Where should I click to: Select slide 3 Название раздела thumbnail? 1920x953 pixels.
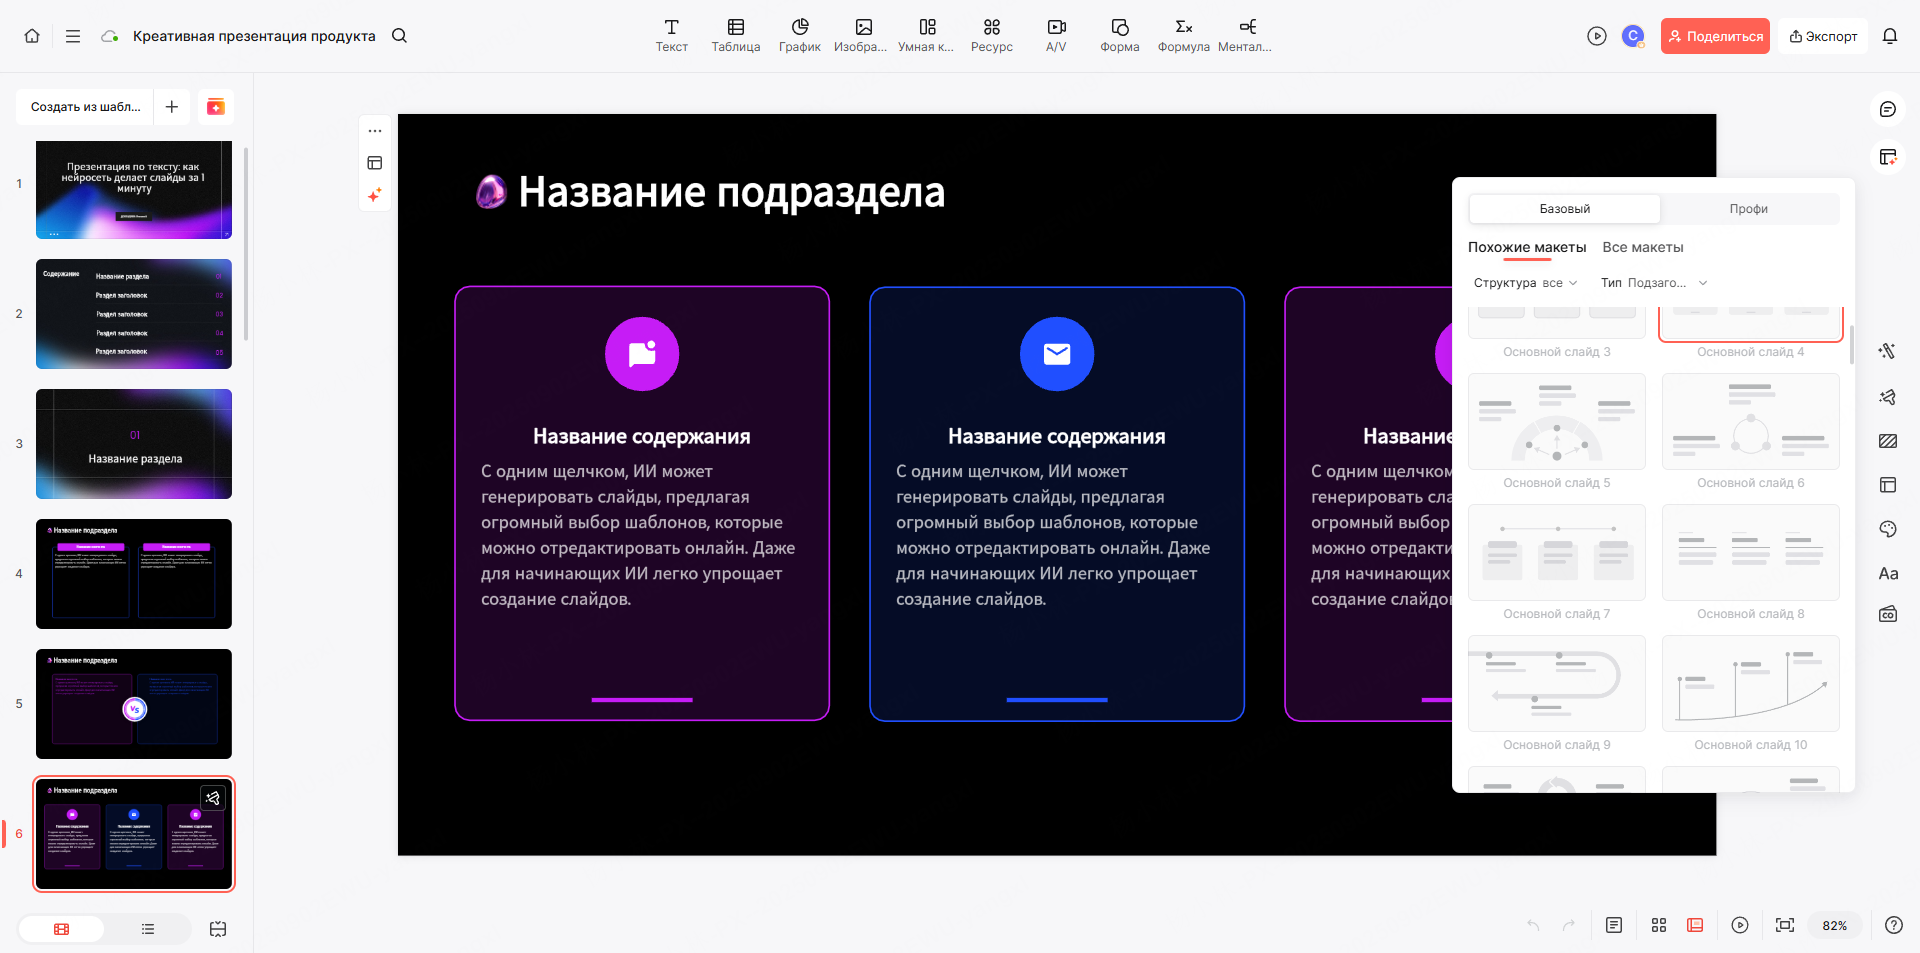coord(133,443)
